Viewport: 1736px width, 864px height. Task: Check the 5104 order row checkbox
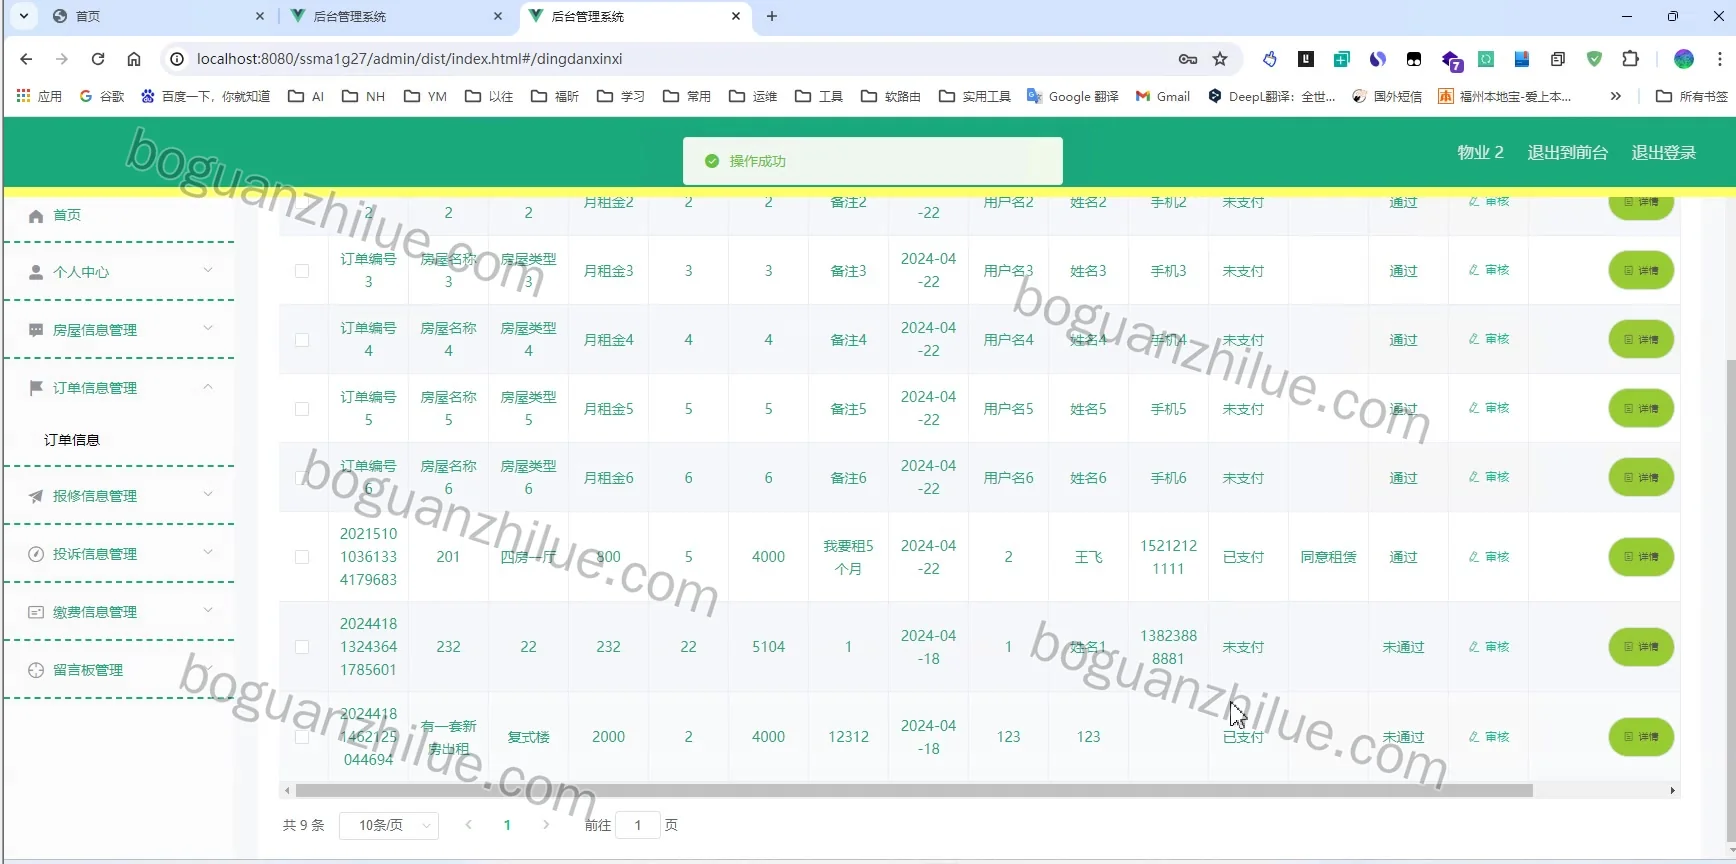[302, 647]
